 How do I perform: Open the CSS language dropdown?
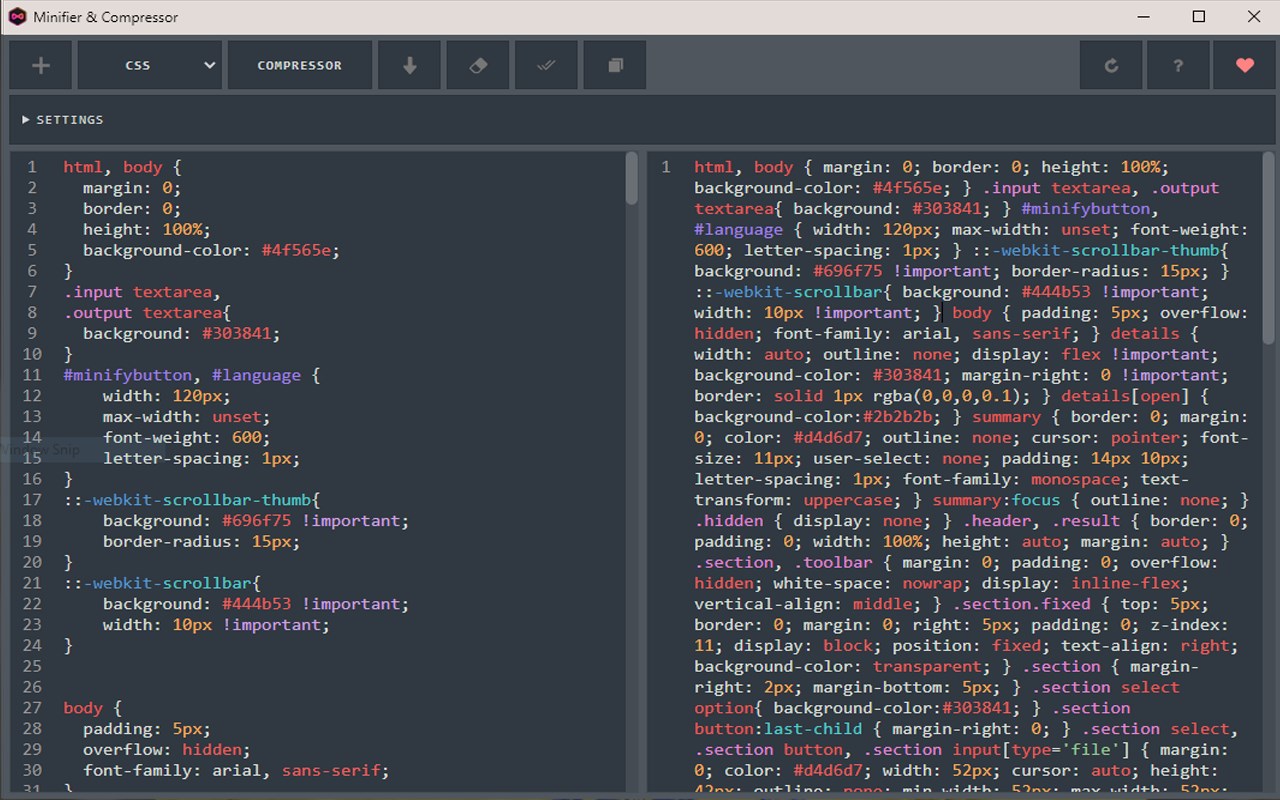click(x=150, y=65)
